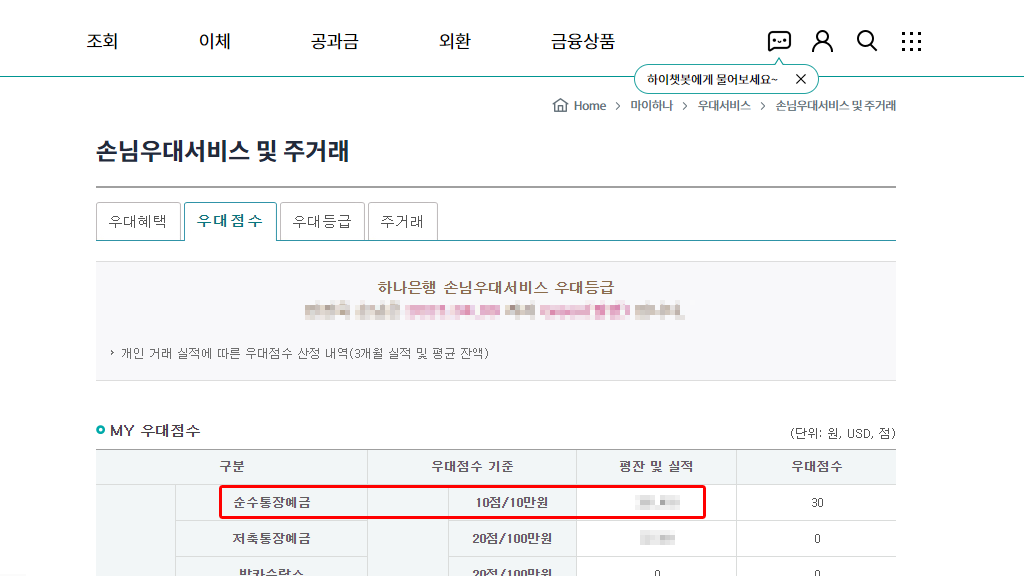Open the 조회 menu

(x=101, y=41)
